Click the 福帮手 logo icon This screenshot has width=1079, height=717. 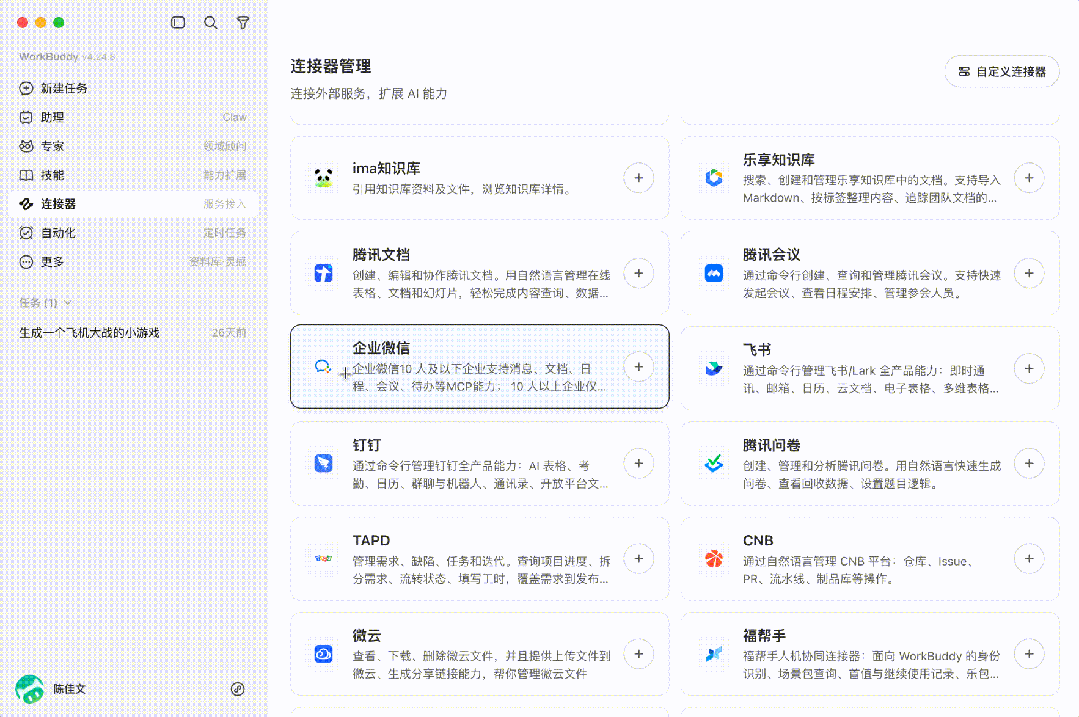[714, 654]
